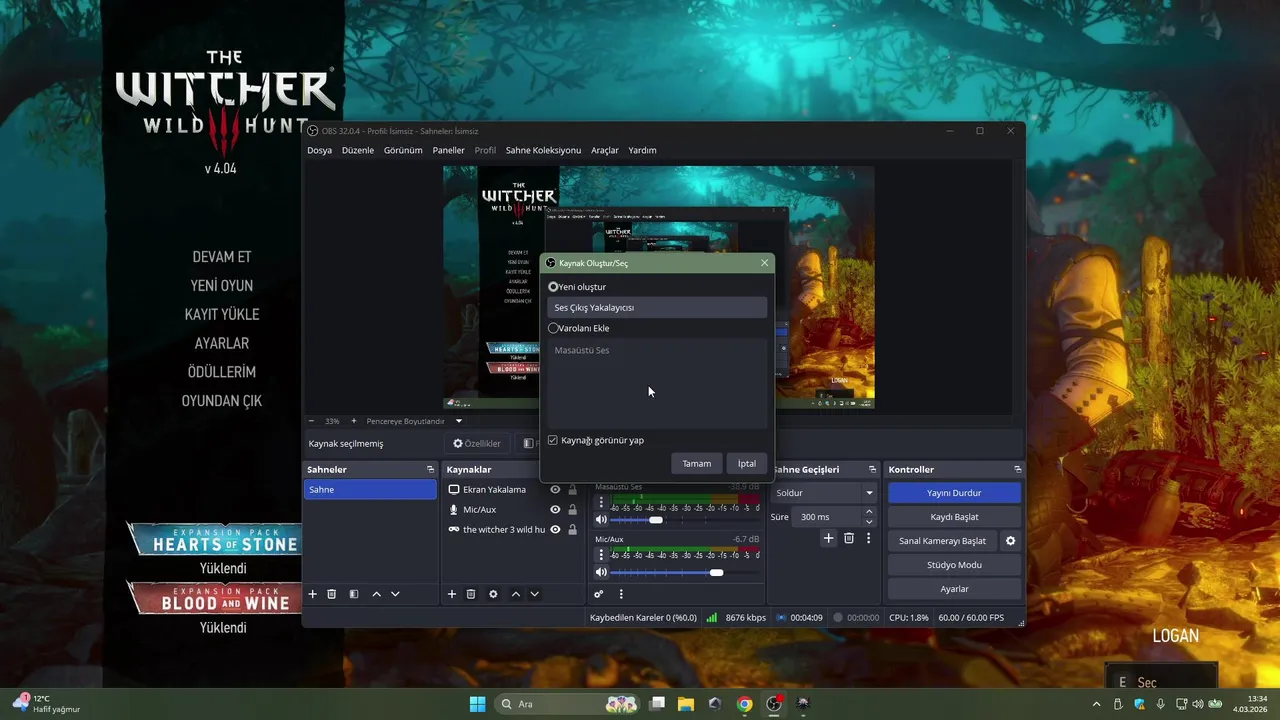
Task: Add a new source with Kaynaklar plus icon
Action: [x=451, y=594]
